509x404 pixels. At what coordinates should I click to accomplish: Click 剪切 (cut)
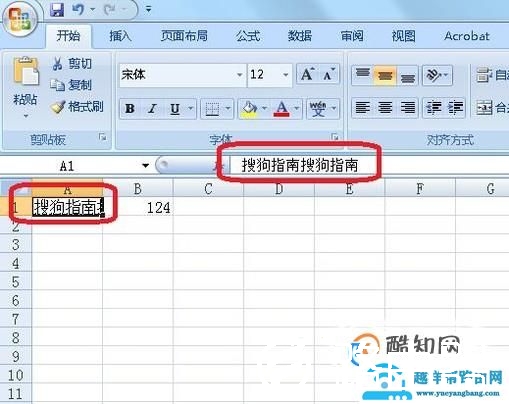tap(72, 63)
